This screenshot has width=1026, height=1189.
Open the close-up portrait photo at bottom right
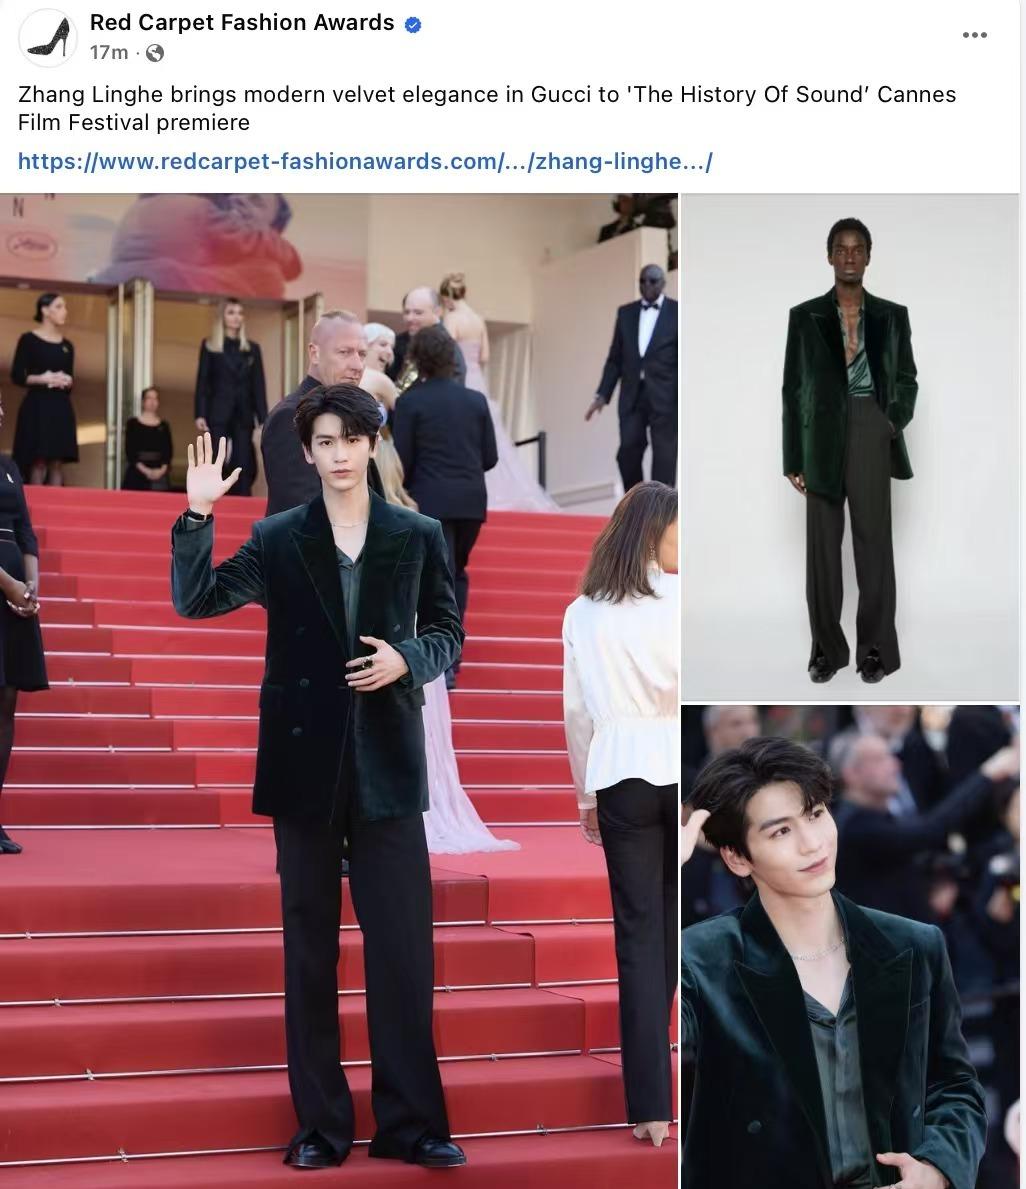850,947
